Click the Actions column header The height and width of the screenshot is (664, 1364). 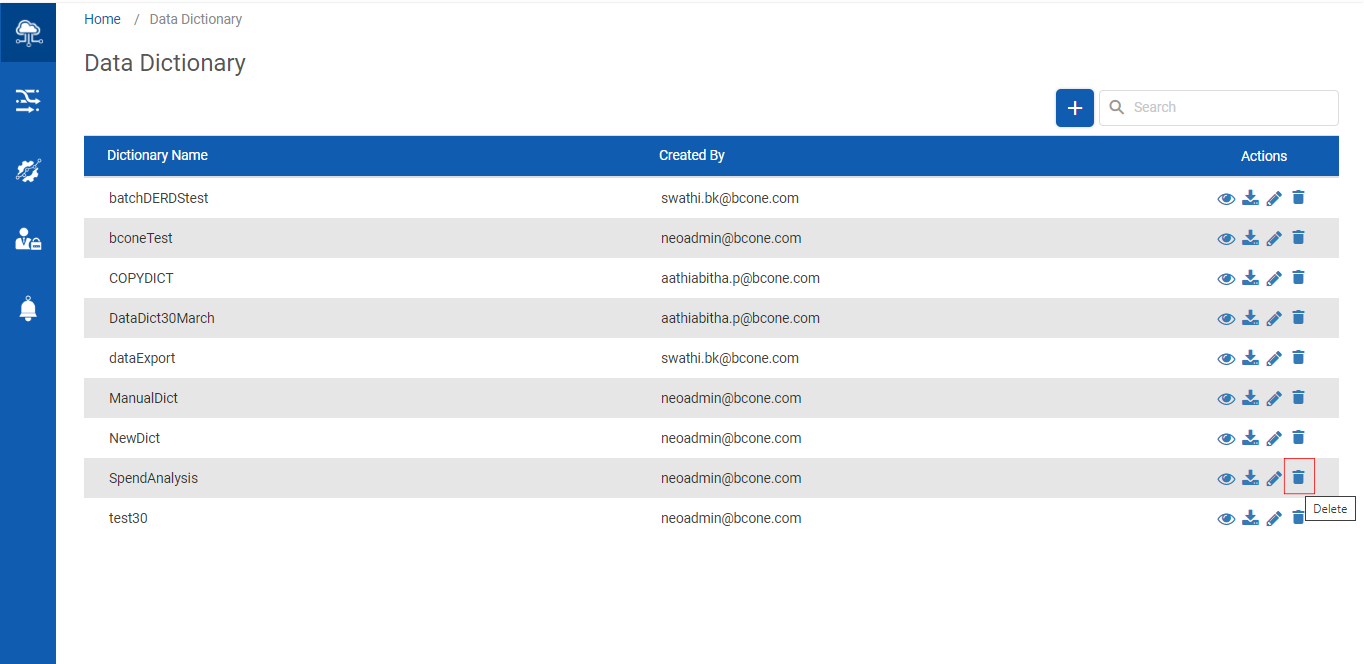[x=1264, y=156]
